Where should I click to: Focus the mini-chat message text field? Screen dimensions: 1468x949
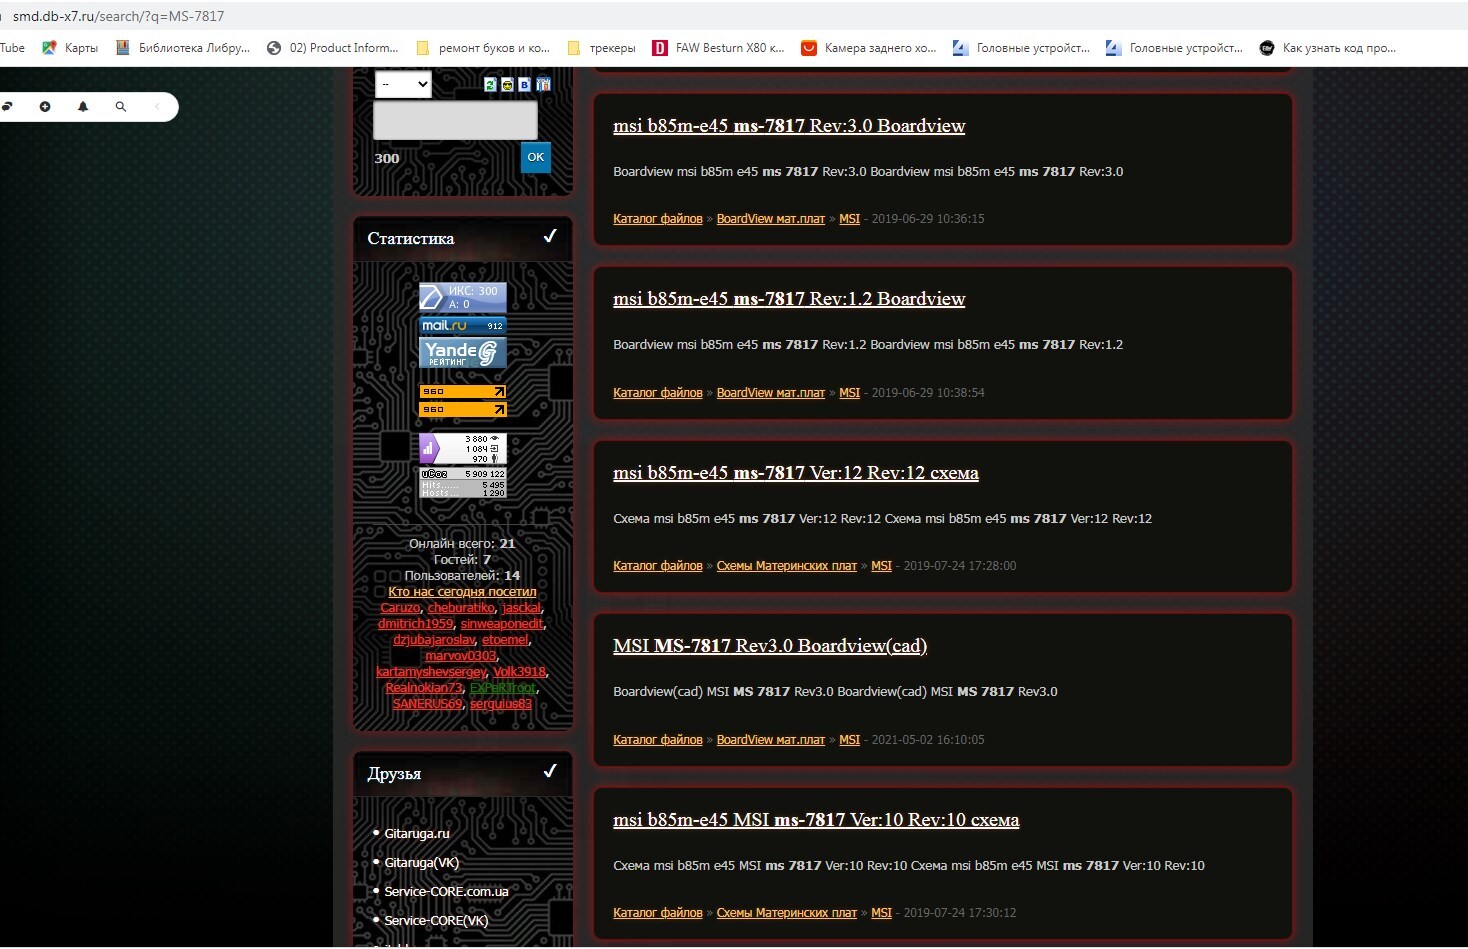click(x=455, y=120)
